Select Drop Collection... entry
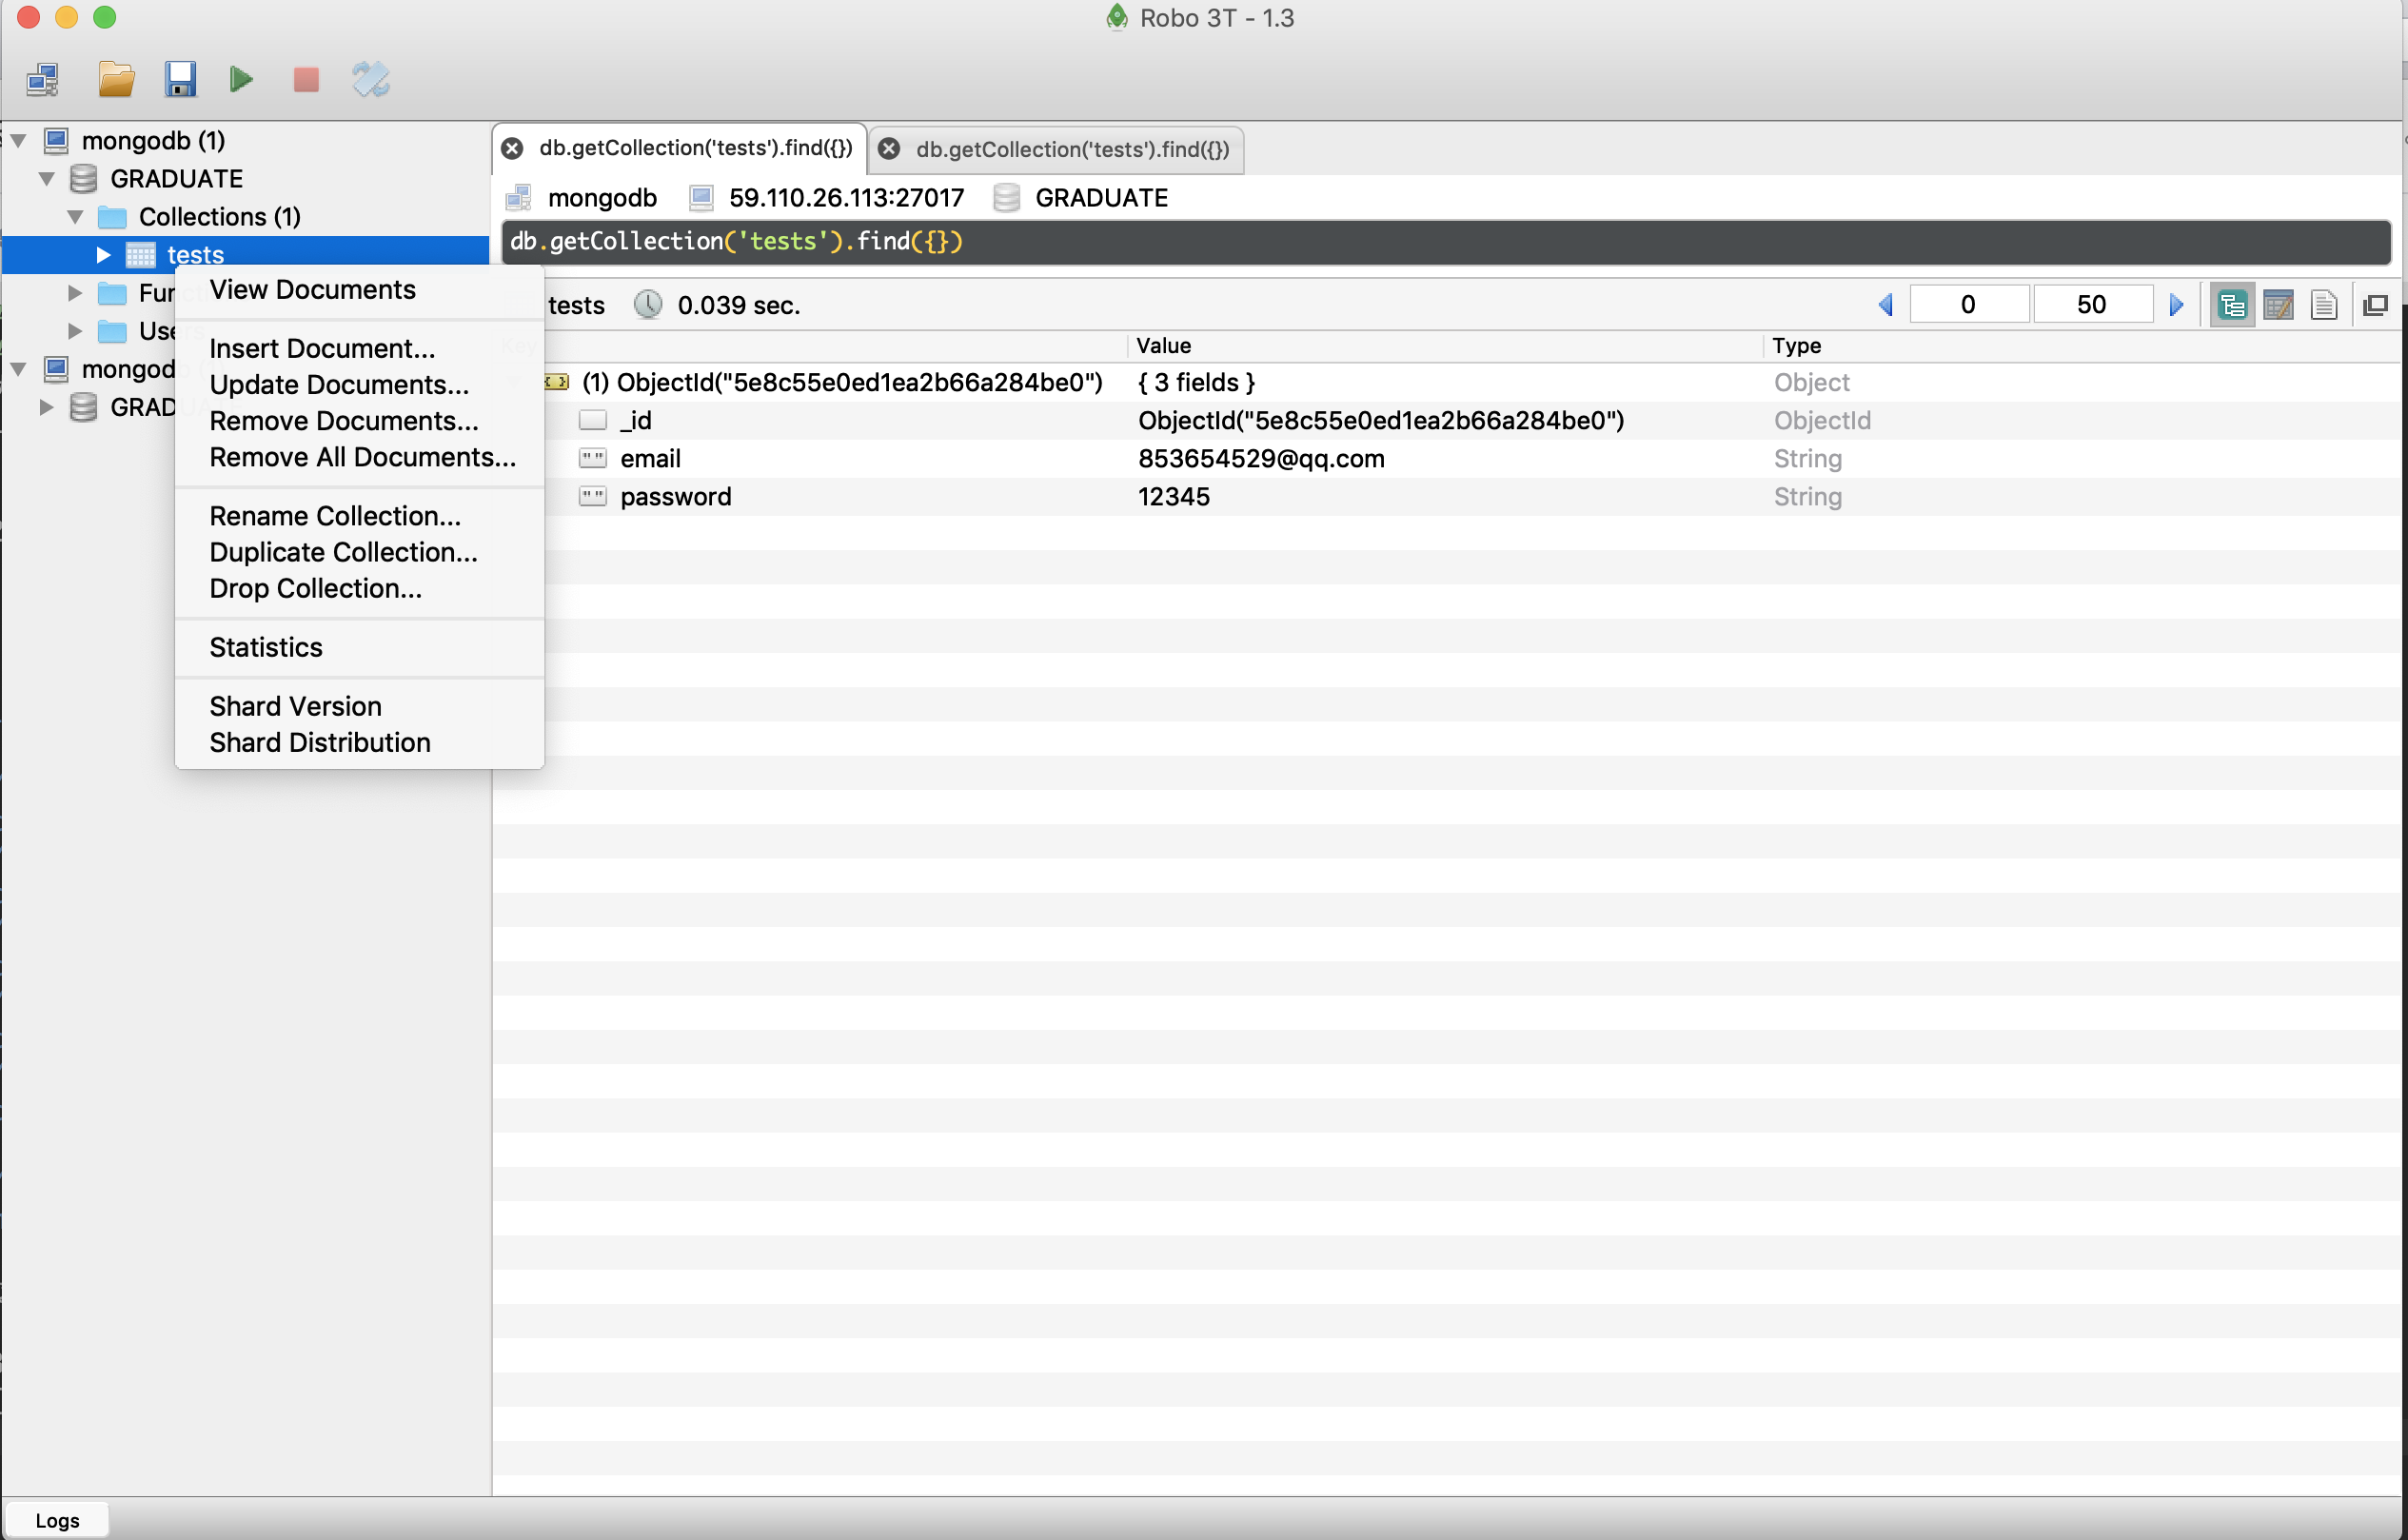The image size is (2408, 1540). [x=359, y=588]
